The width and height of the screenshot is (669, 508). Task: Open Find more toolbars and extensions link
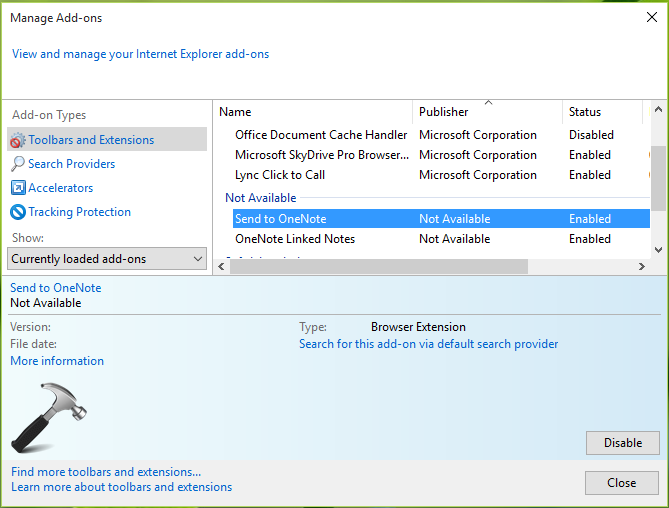click(106, 472)
